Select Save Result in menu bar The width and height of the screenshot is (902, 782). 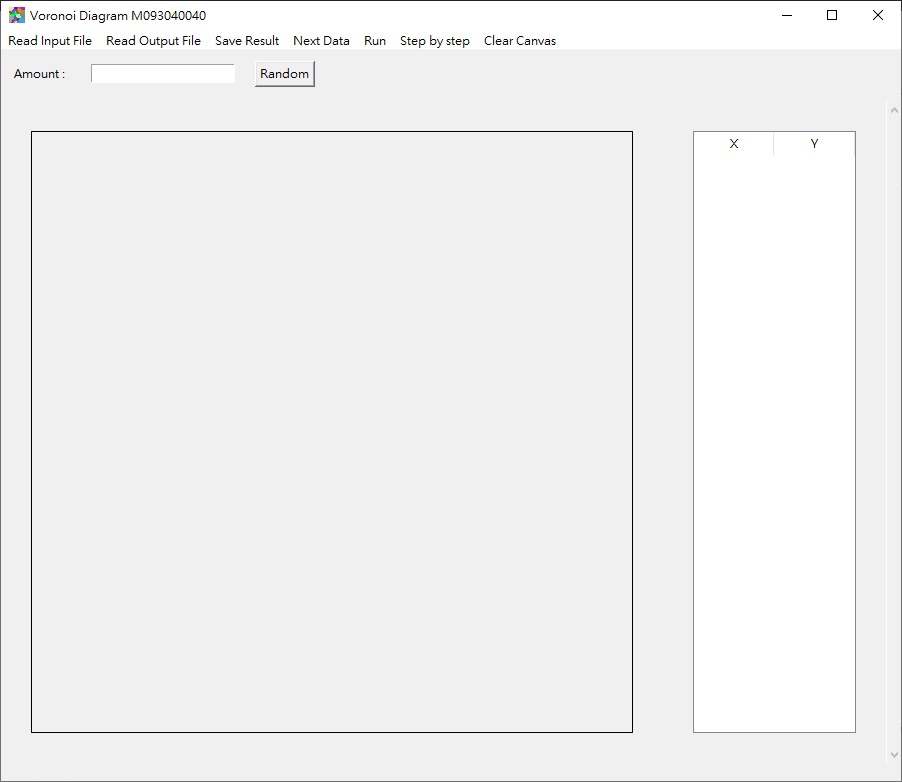click(247, 41)
